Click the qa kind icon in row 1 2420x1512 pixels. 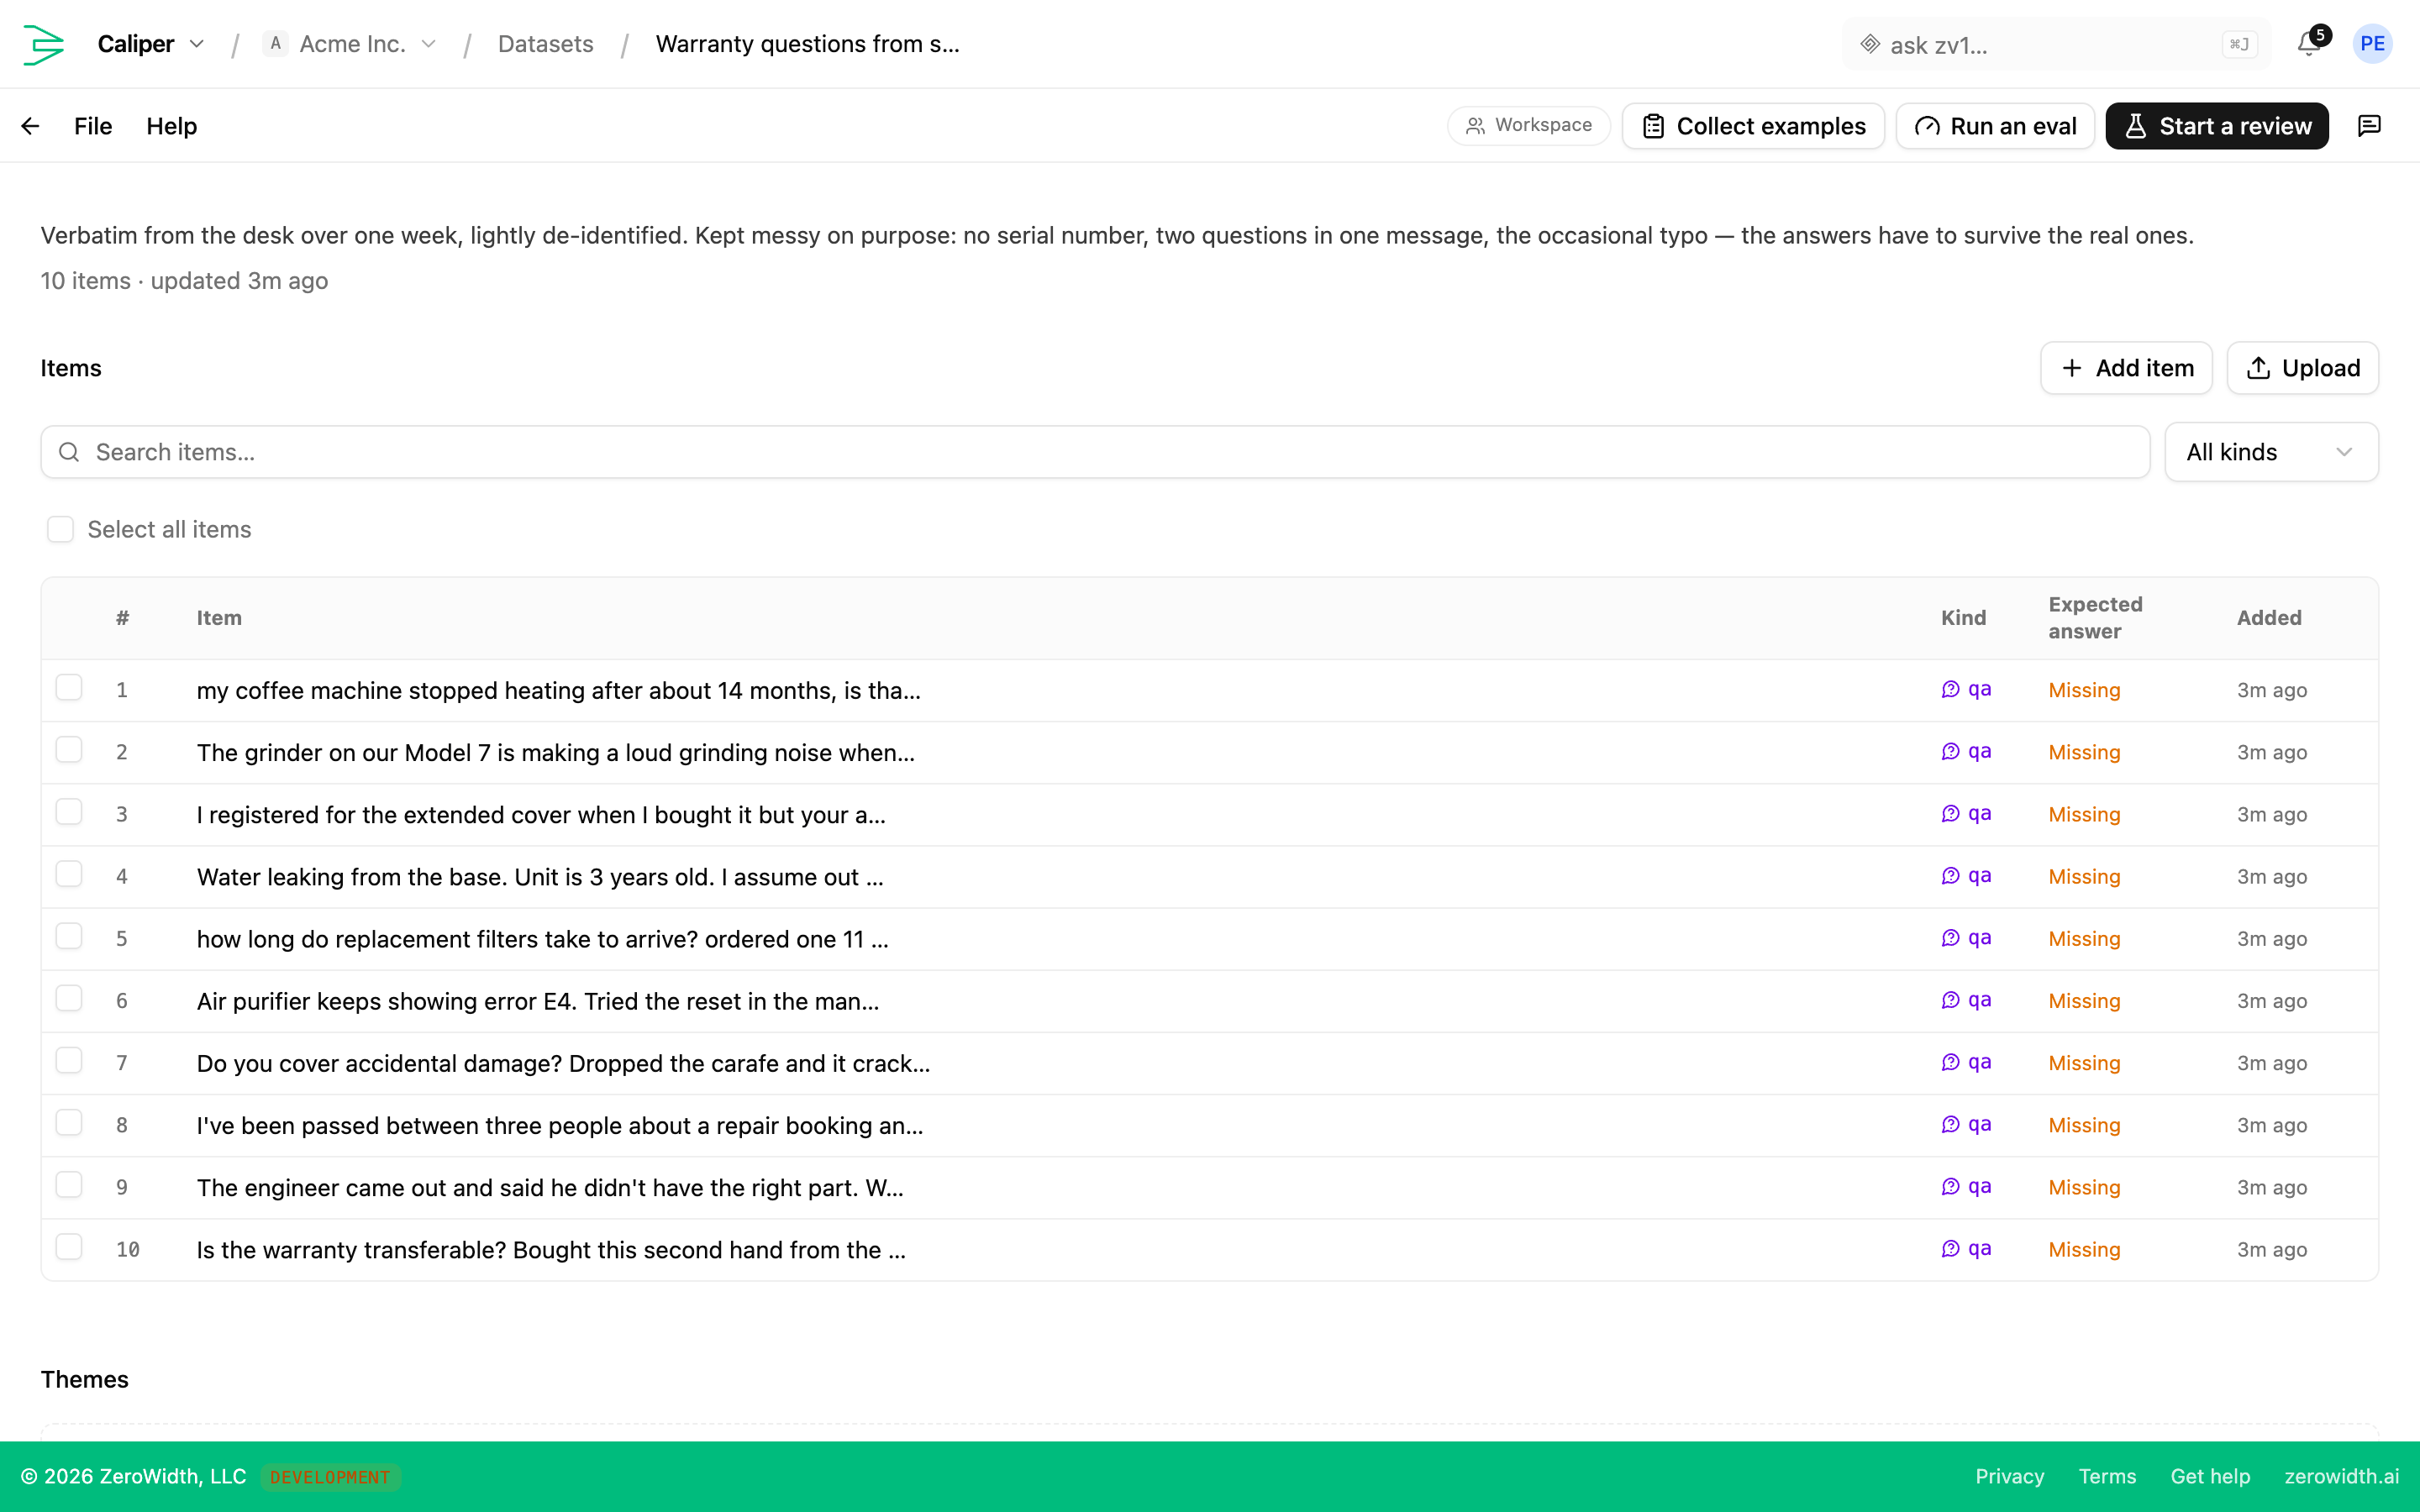tap(1950, 689)
